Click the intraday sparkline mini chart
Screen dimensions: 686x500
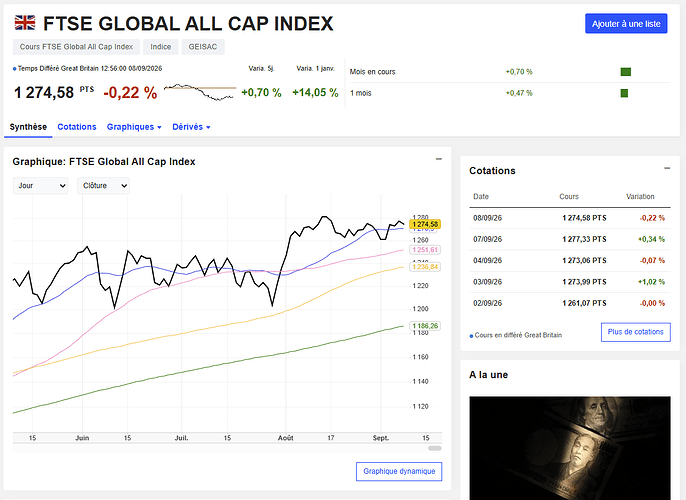[x=200, y=92]
